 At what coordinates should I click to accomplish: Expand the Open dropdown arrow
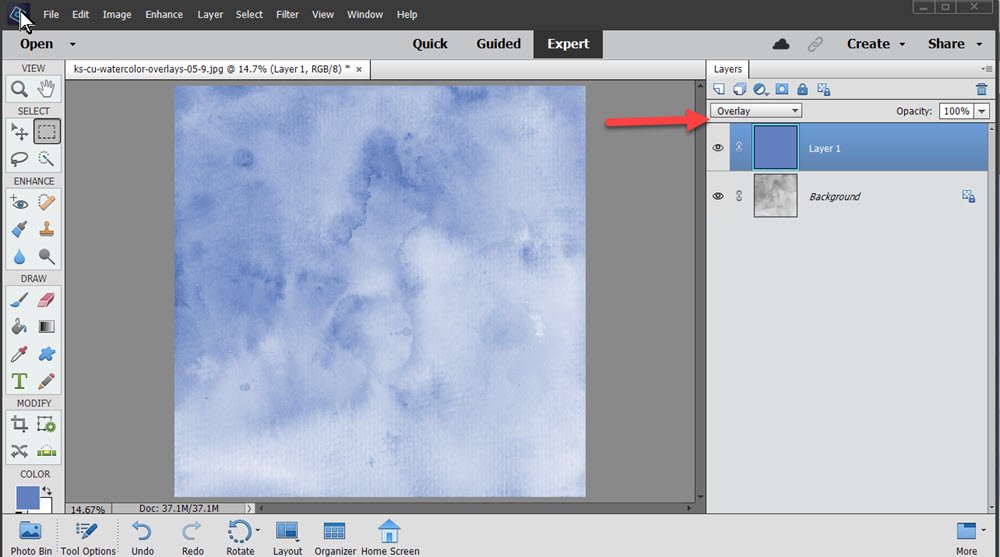point(72,44)
